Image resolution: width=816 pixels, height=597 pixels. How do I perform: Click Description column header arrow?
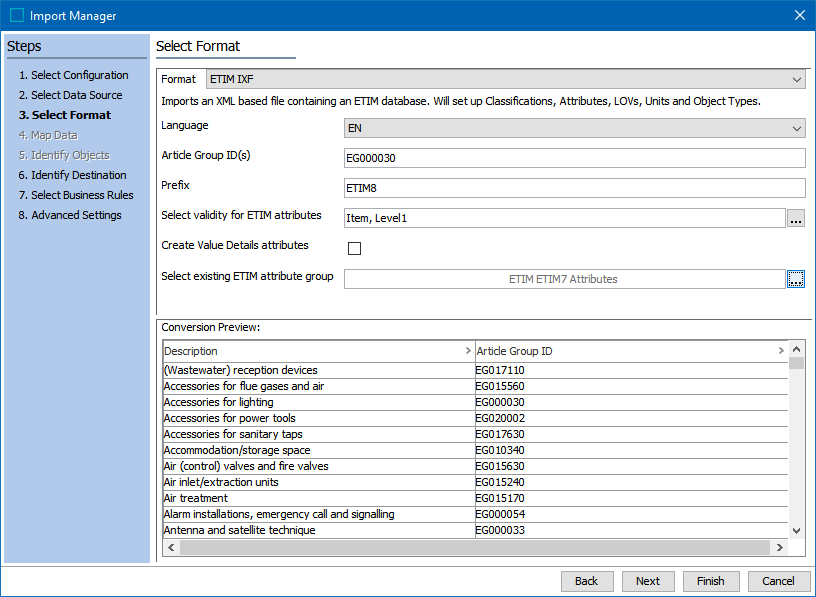coord(469,351)
